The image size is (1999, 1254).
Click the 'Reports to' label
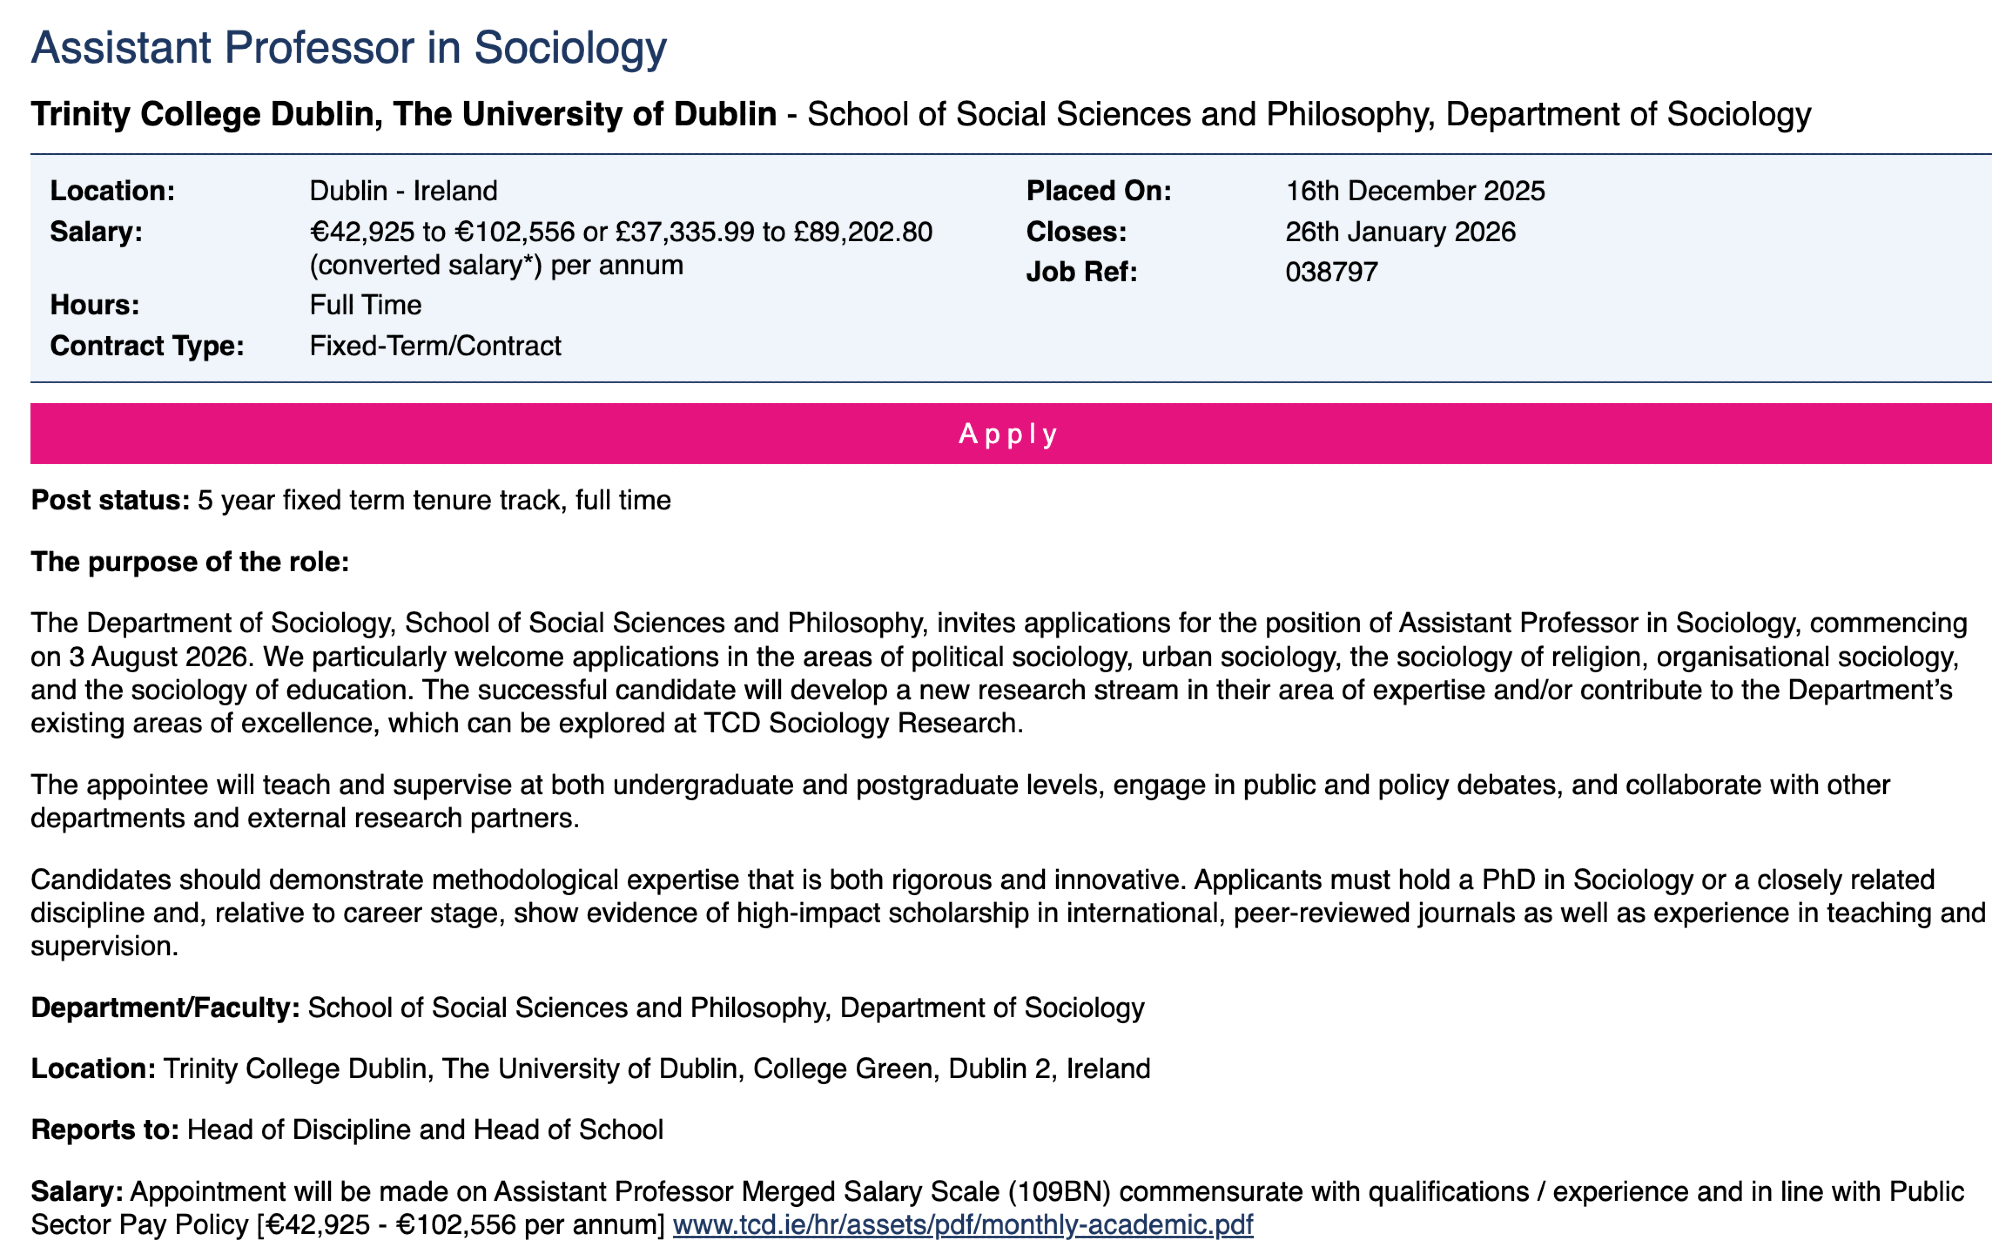tap(105, 1130)
